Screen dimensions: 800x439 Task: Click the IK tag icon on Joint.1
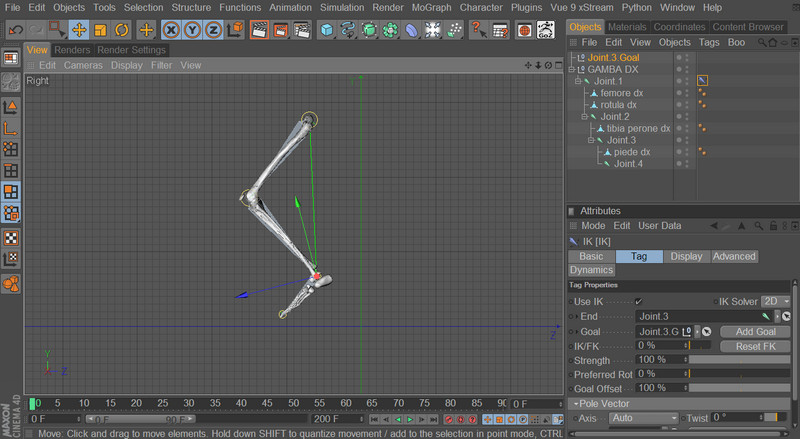[703, 80]
